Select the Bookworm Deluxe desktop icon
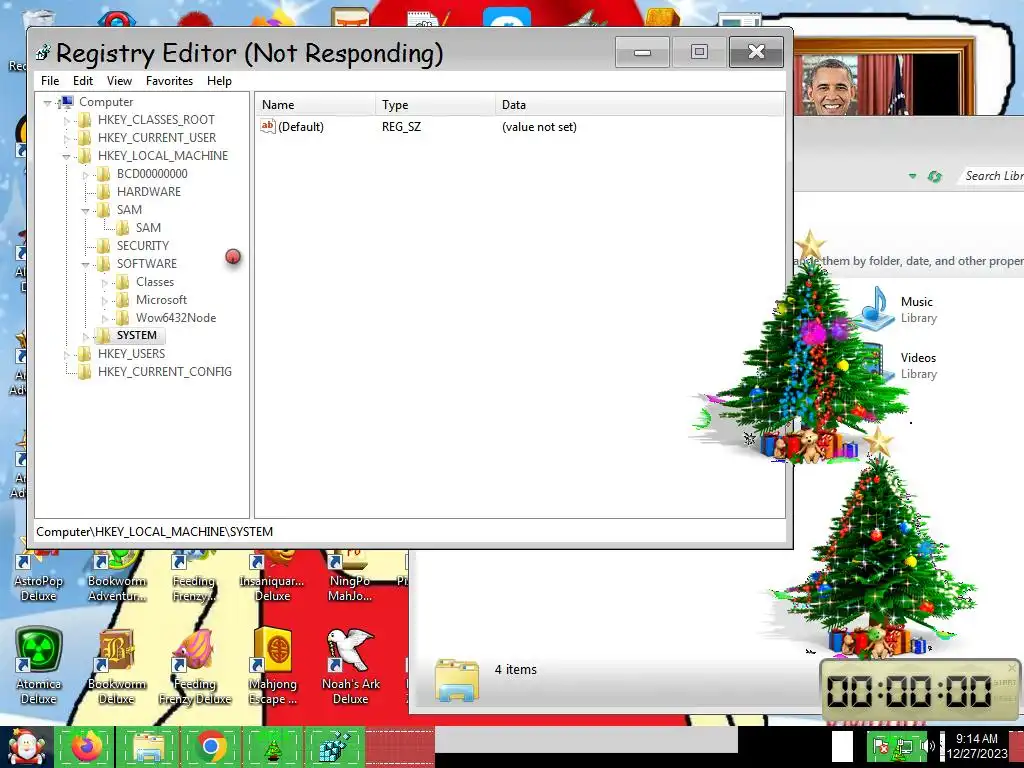Viewport: 1024px width, 768px height. 116,665
